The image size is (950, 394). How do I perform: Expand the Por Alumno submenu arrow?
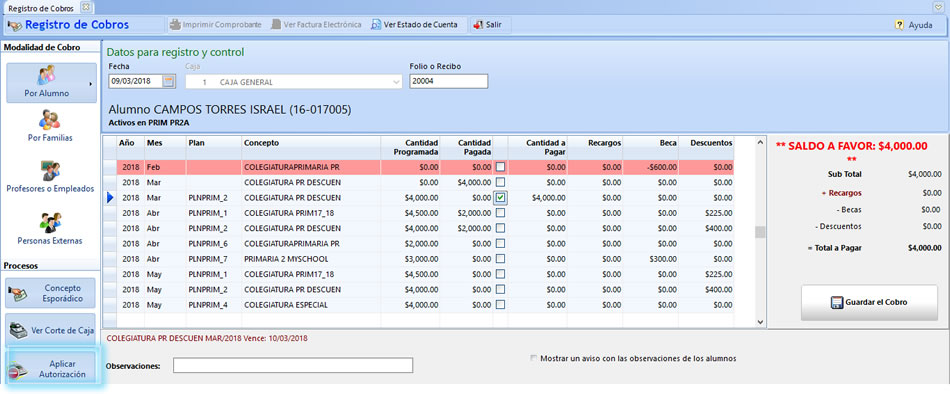[90, 84]
